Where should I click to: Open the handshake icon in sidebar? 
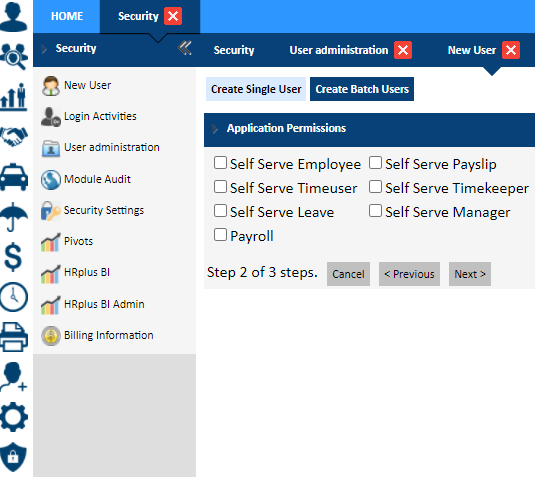14,136
